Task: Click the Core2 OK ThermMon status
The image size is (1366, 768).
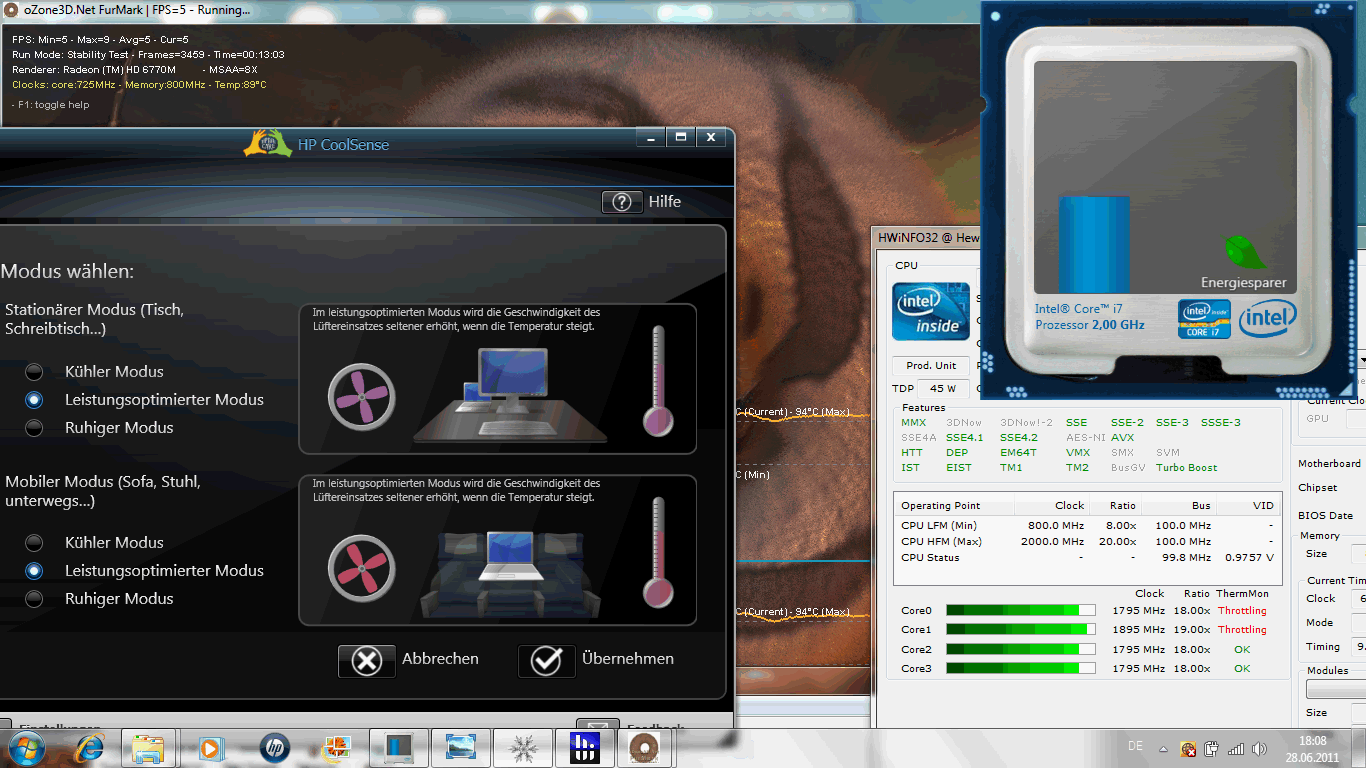Action: [x=1242, y=649]
